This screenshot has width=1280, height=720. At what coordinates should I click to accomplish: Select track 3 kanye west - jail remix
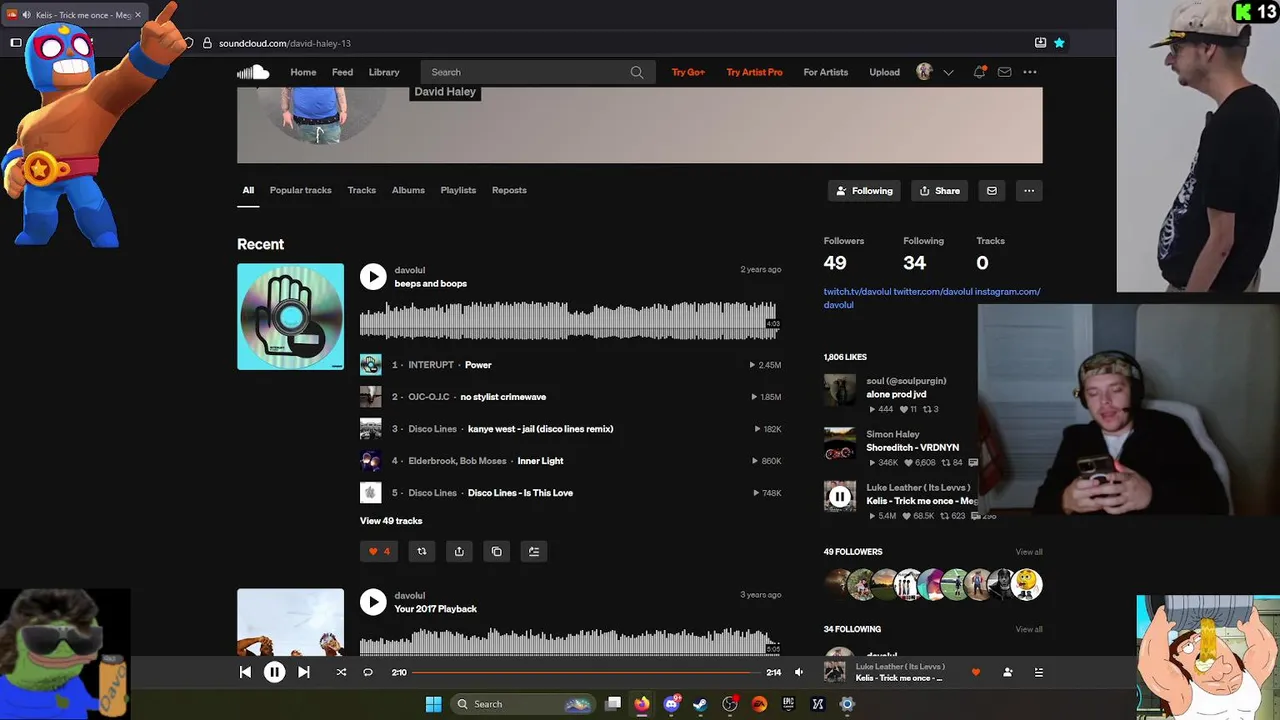tap(570, 429)
